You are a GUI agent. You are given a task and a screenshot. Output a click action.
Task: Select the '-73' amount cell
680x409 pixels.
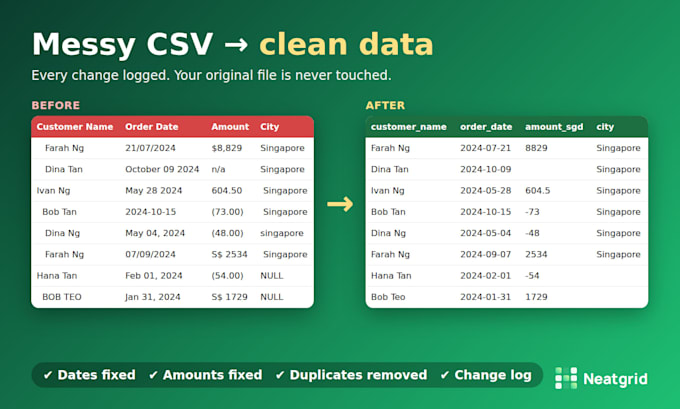(532, 212)
